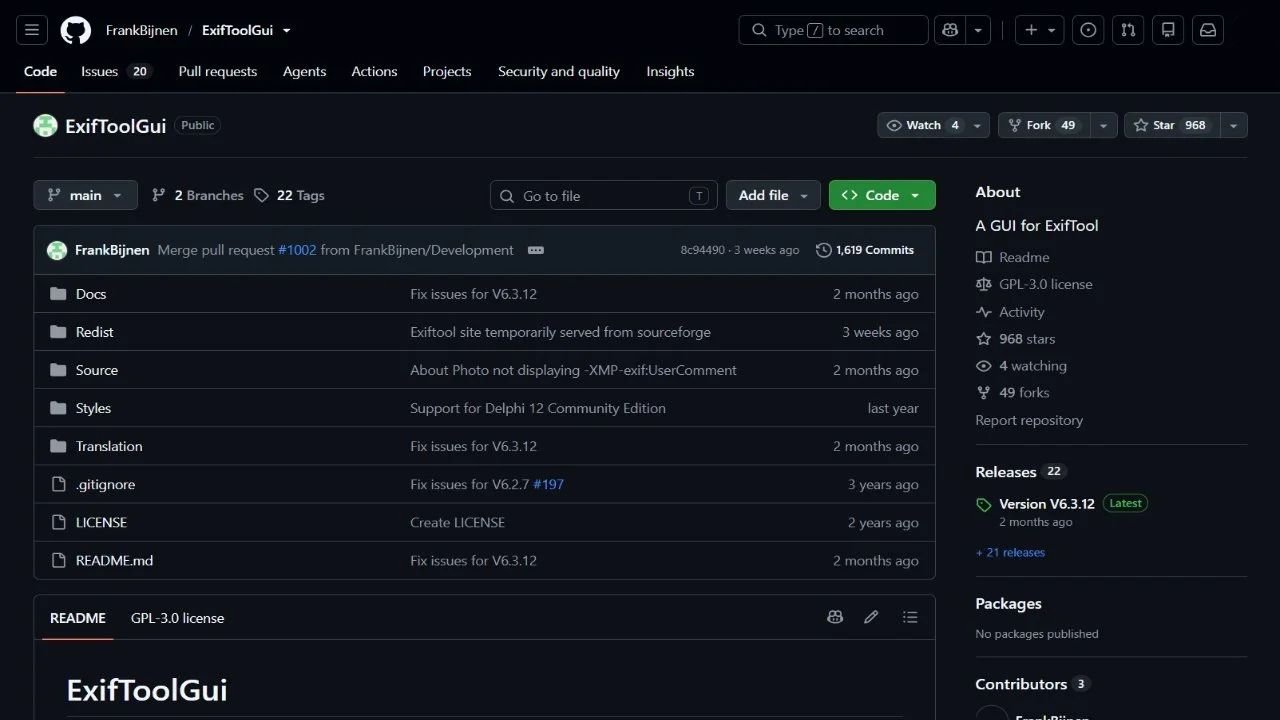Open the 1,619 Commits history
Screen dimensions: 1280x720
[x=865, y=250]
